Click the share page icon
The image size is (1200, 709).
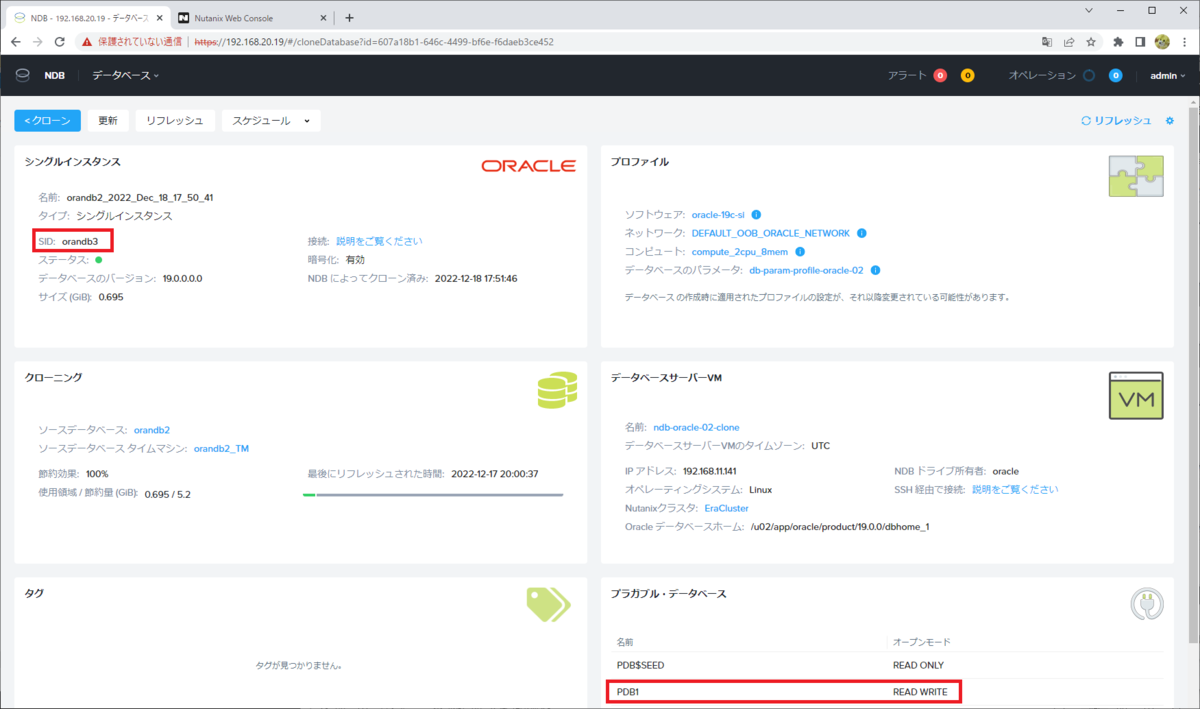[x=1069, y=42]
